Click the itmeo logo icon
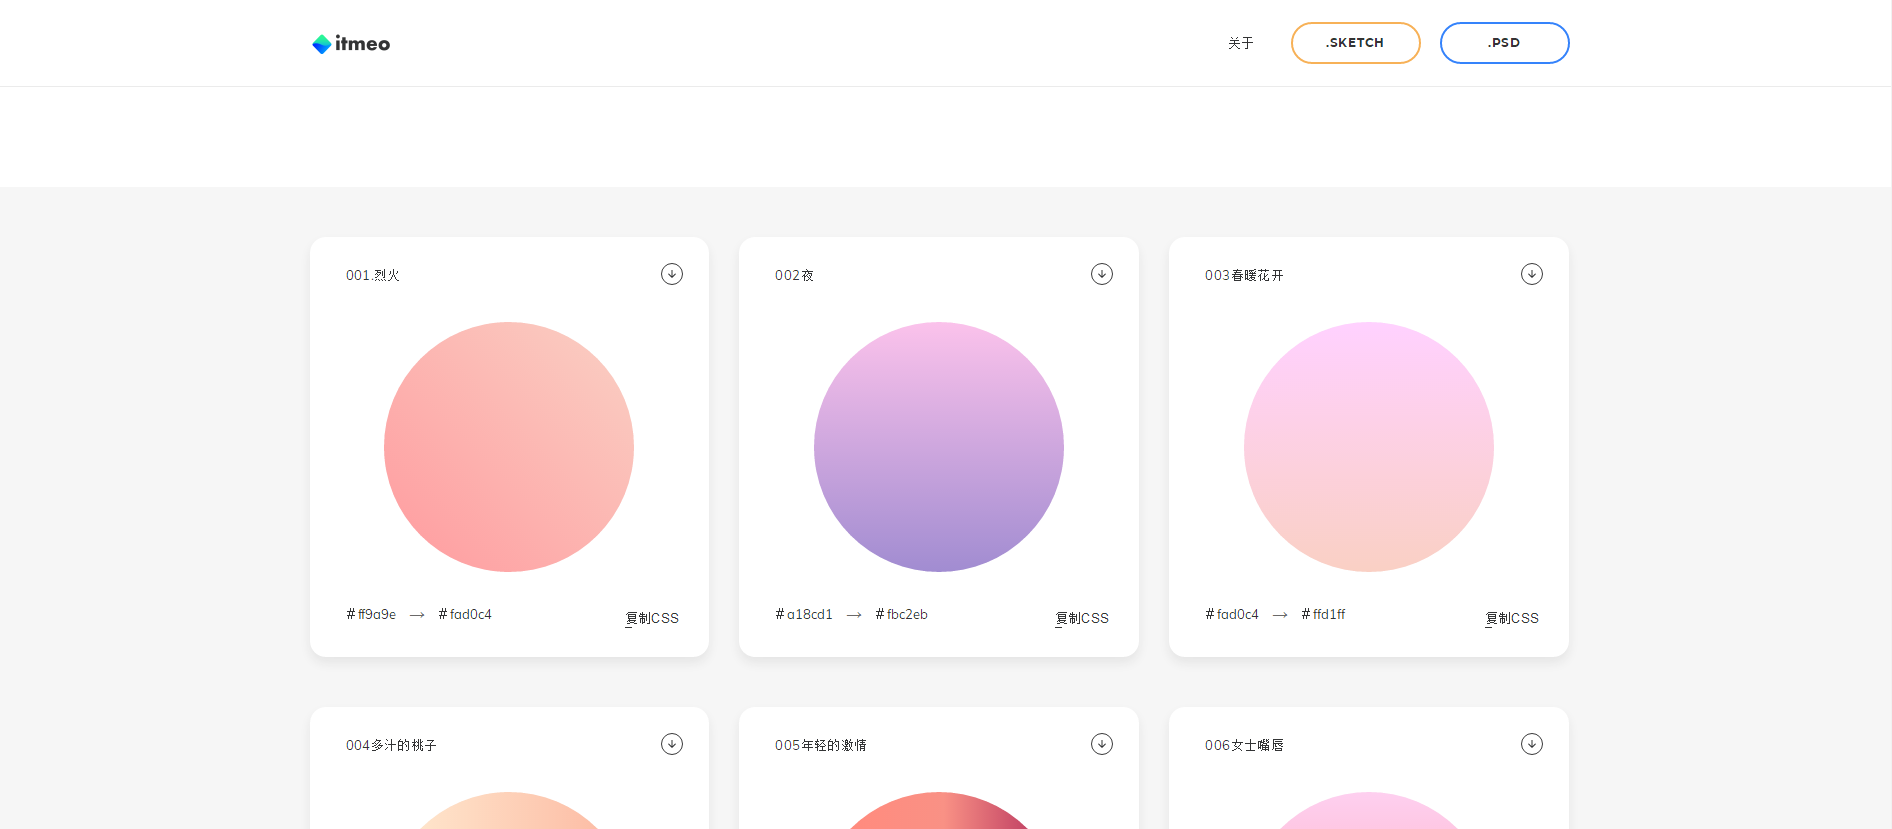 click(x=322, y=44)
